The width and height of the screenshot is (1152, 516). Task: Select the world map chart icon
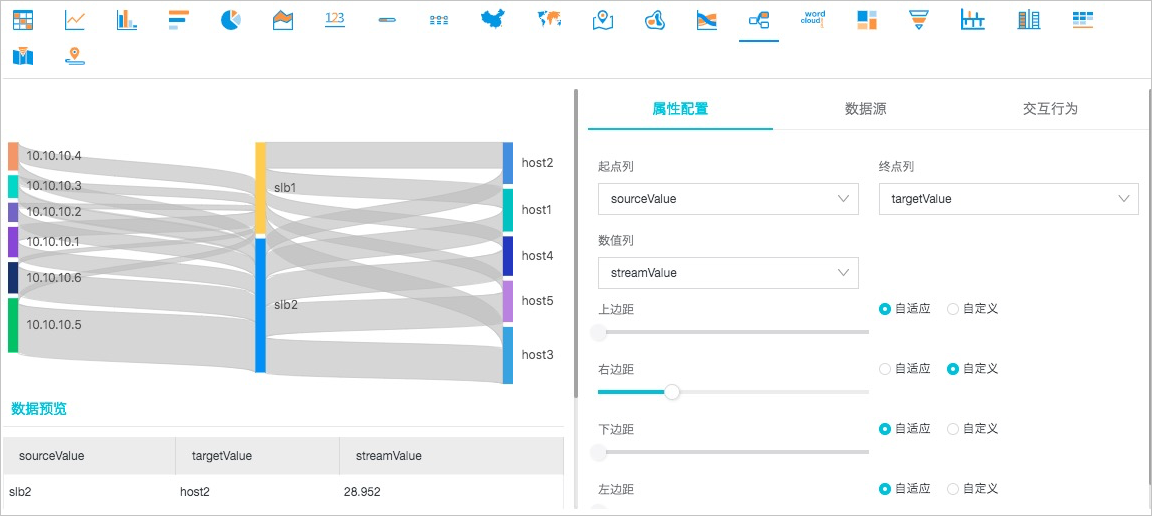(550, 19)
